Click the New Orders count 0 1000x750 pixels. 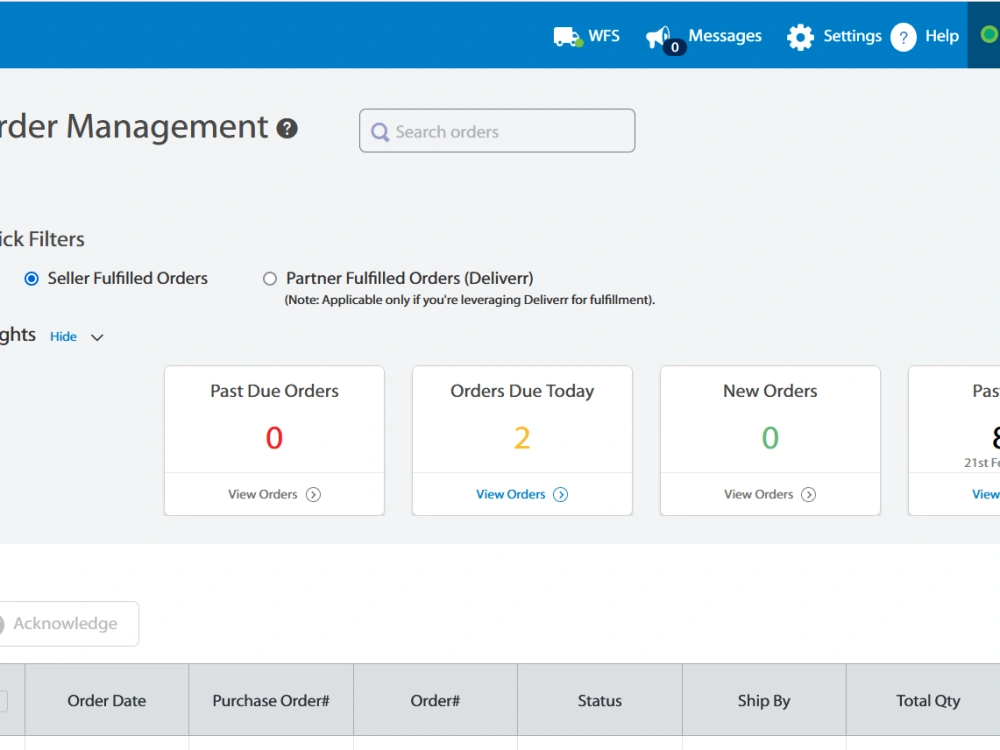coord(770,438)
